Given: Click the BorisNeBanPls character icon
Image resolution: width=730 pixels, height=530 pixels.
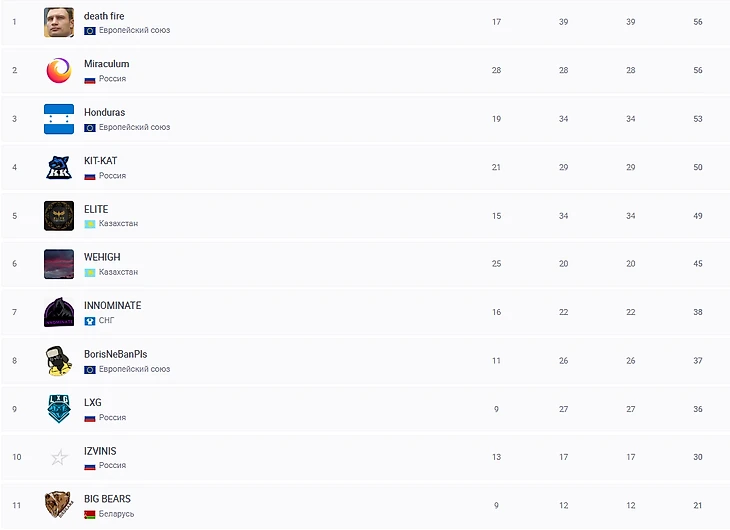Looking at the screenshot, I should [x=59, y=360].
